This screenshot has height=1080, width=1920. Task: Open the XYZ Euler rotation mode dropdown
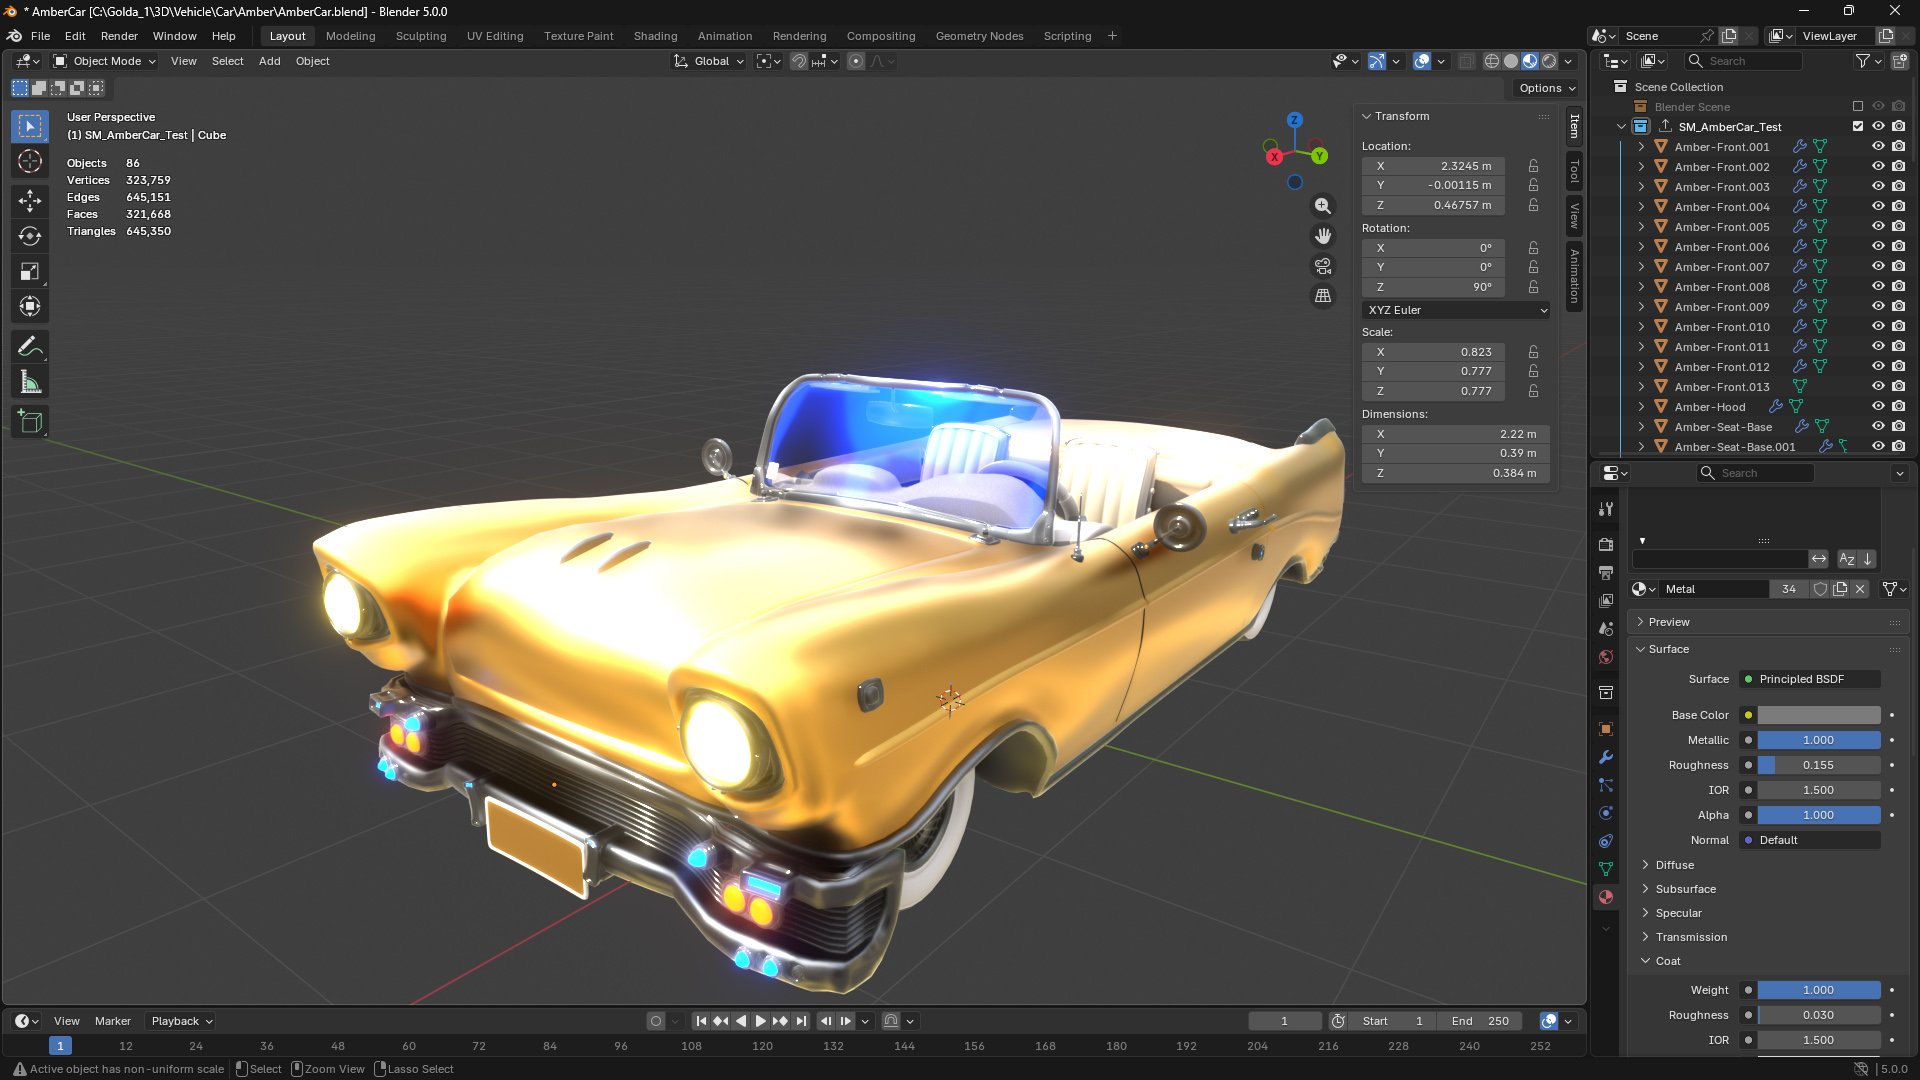point(1455,310)
